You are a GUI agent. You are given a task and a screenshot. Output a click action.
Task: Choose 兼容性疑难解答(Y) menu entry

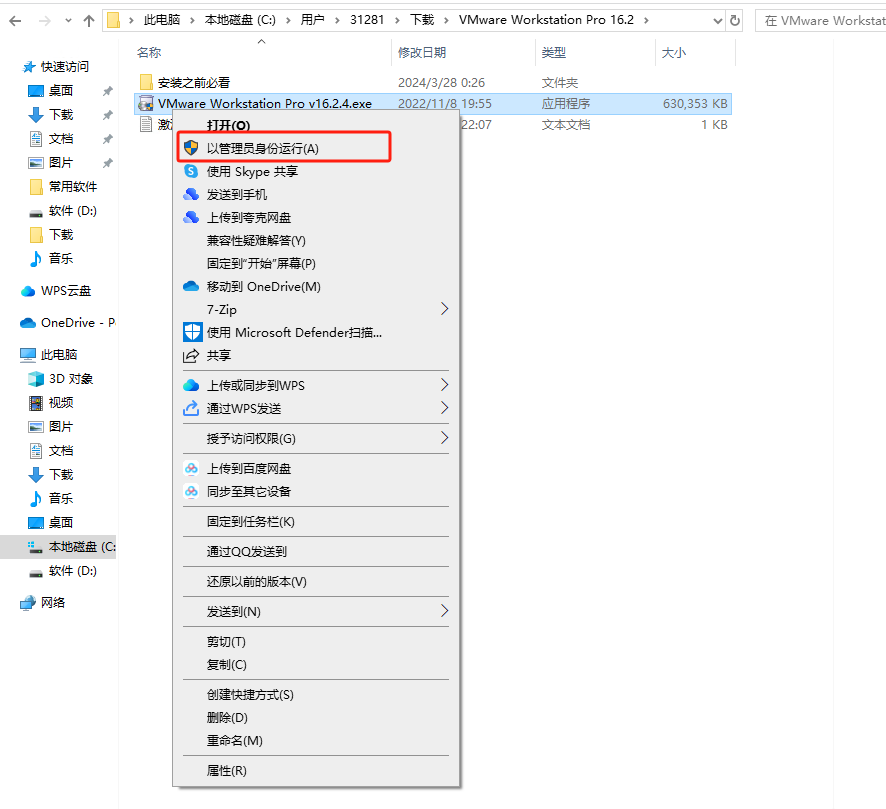click(256, 241)
